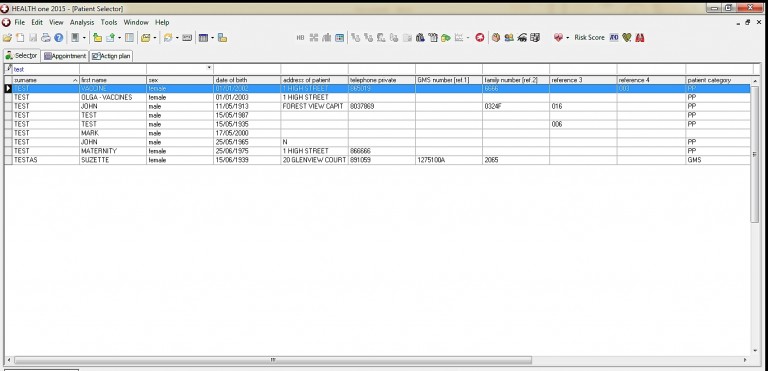Open the Edit menu
The height and width of the screenshot is (371, 768).
click(x=37, y=23)
